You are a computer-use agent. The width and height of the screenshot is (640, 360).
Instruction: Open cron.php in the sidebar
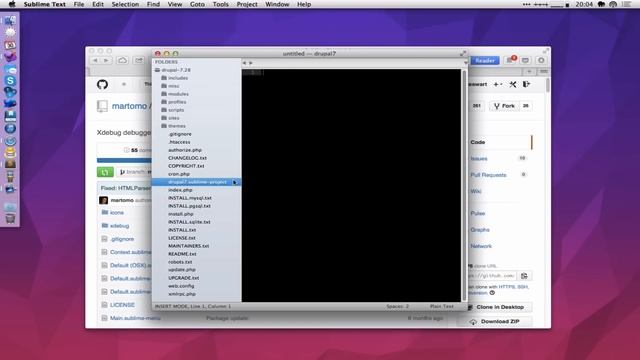(179, 174)
